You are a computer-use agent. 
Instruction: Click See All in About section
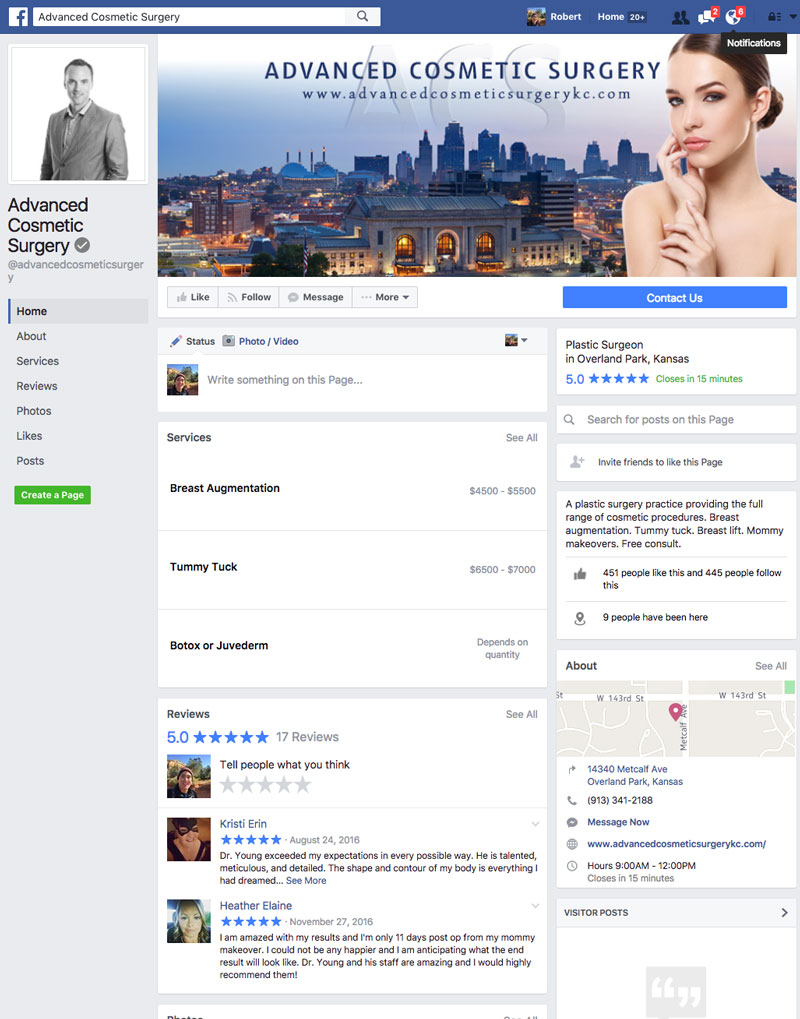(x=771, y=666)
